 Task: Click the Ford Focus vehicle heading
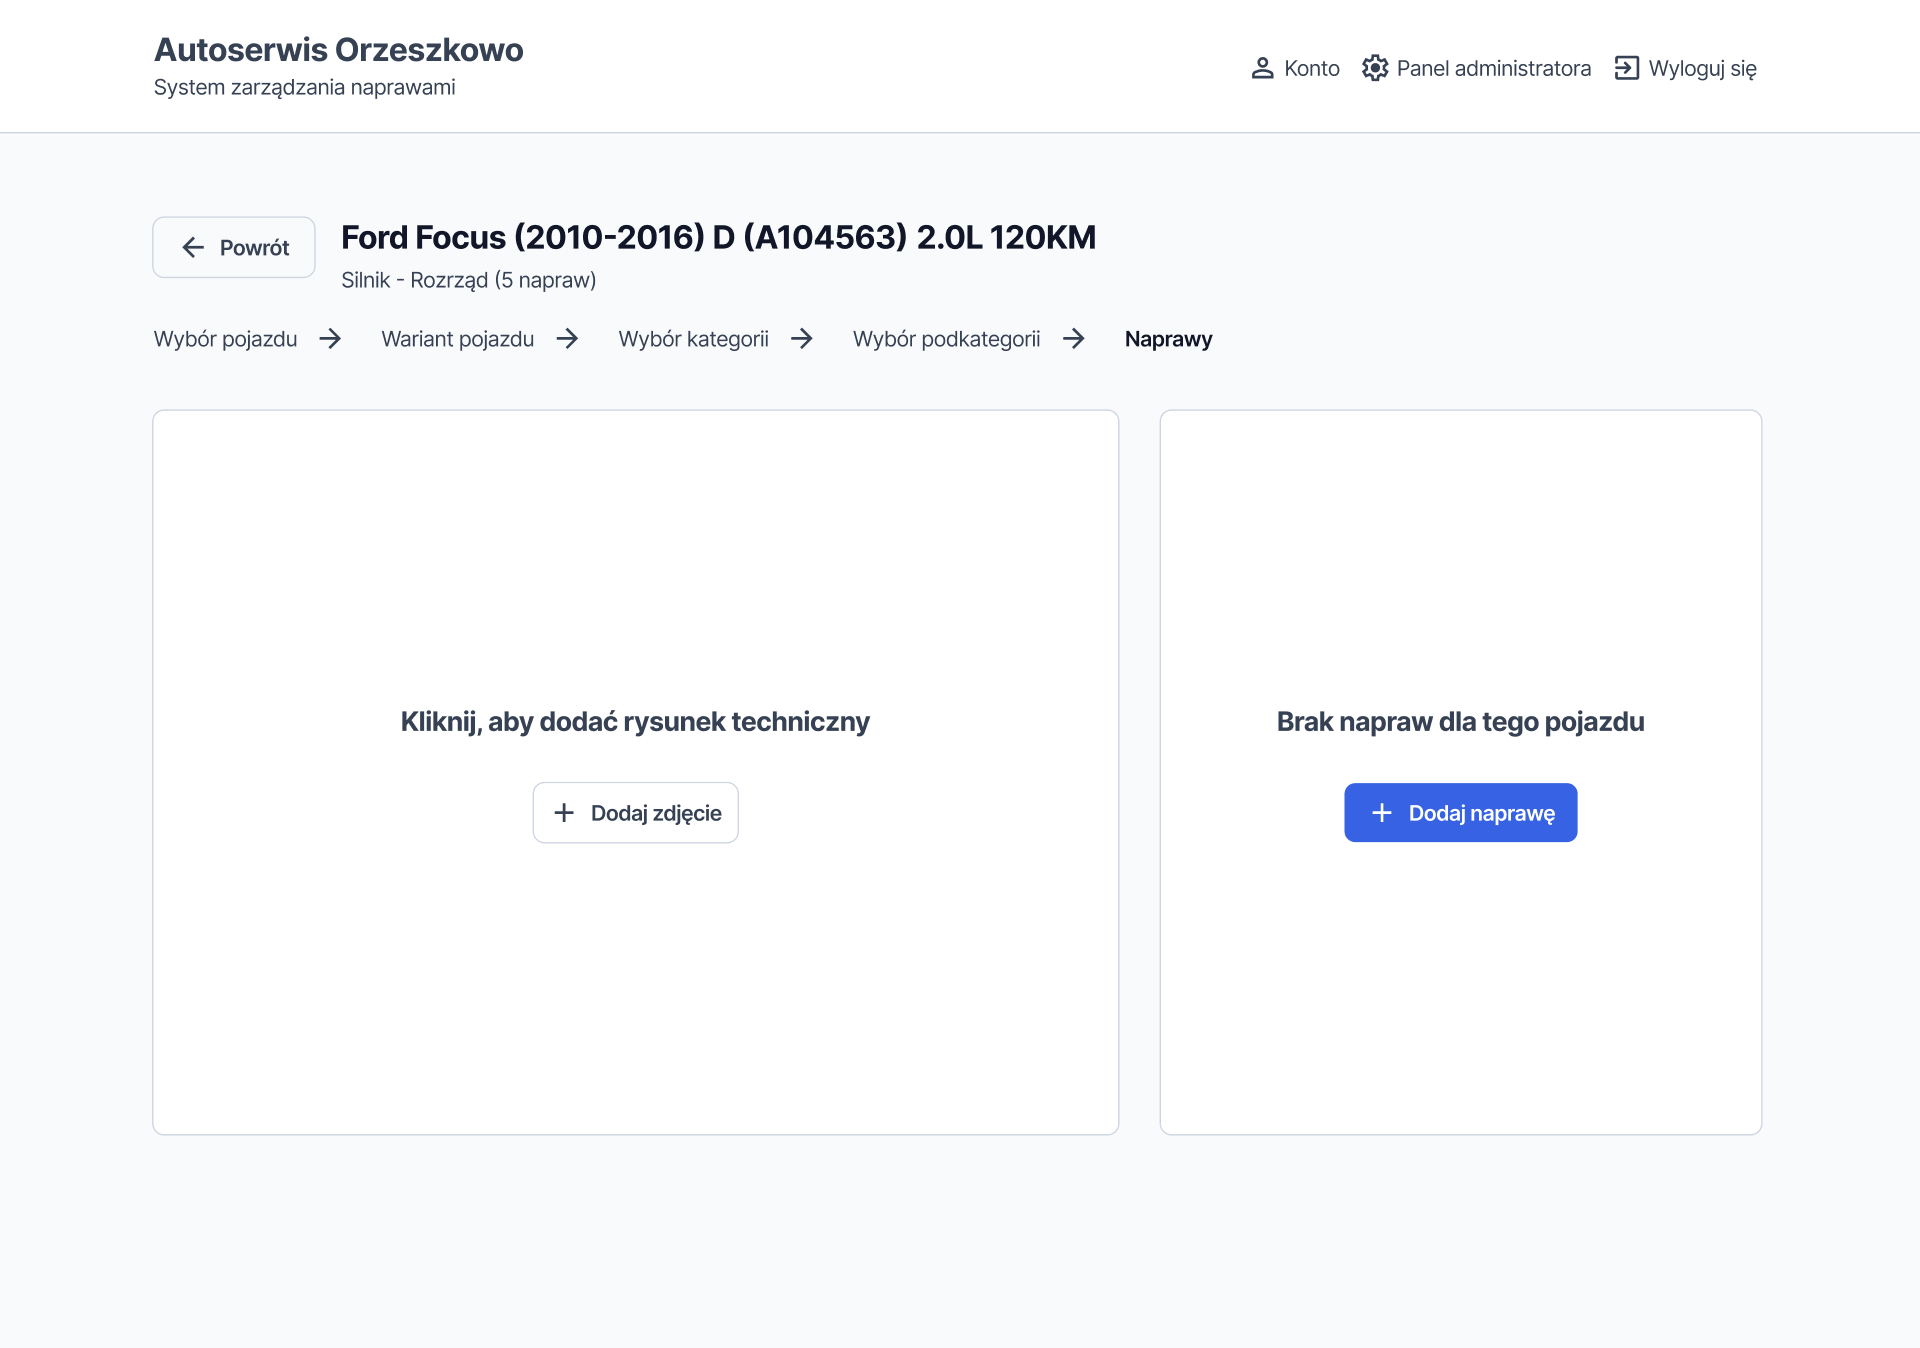(719, 238)
